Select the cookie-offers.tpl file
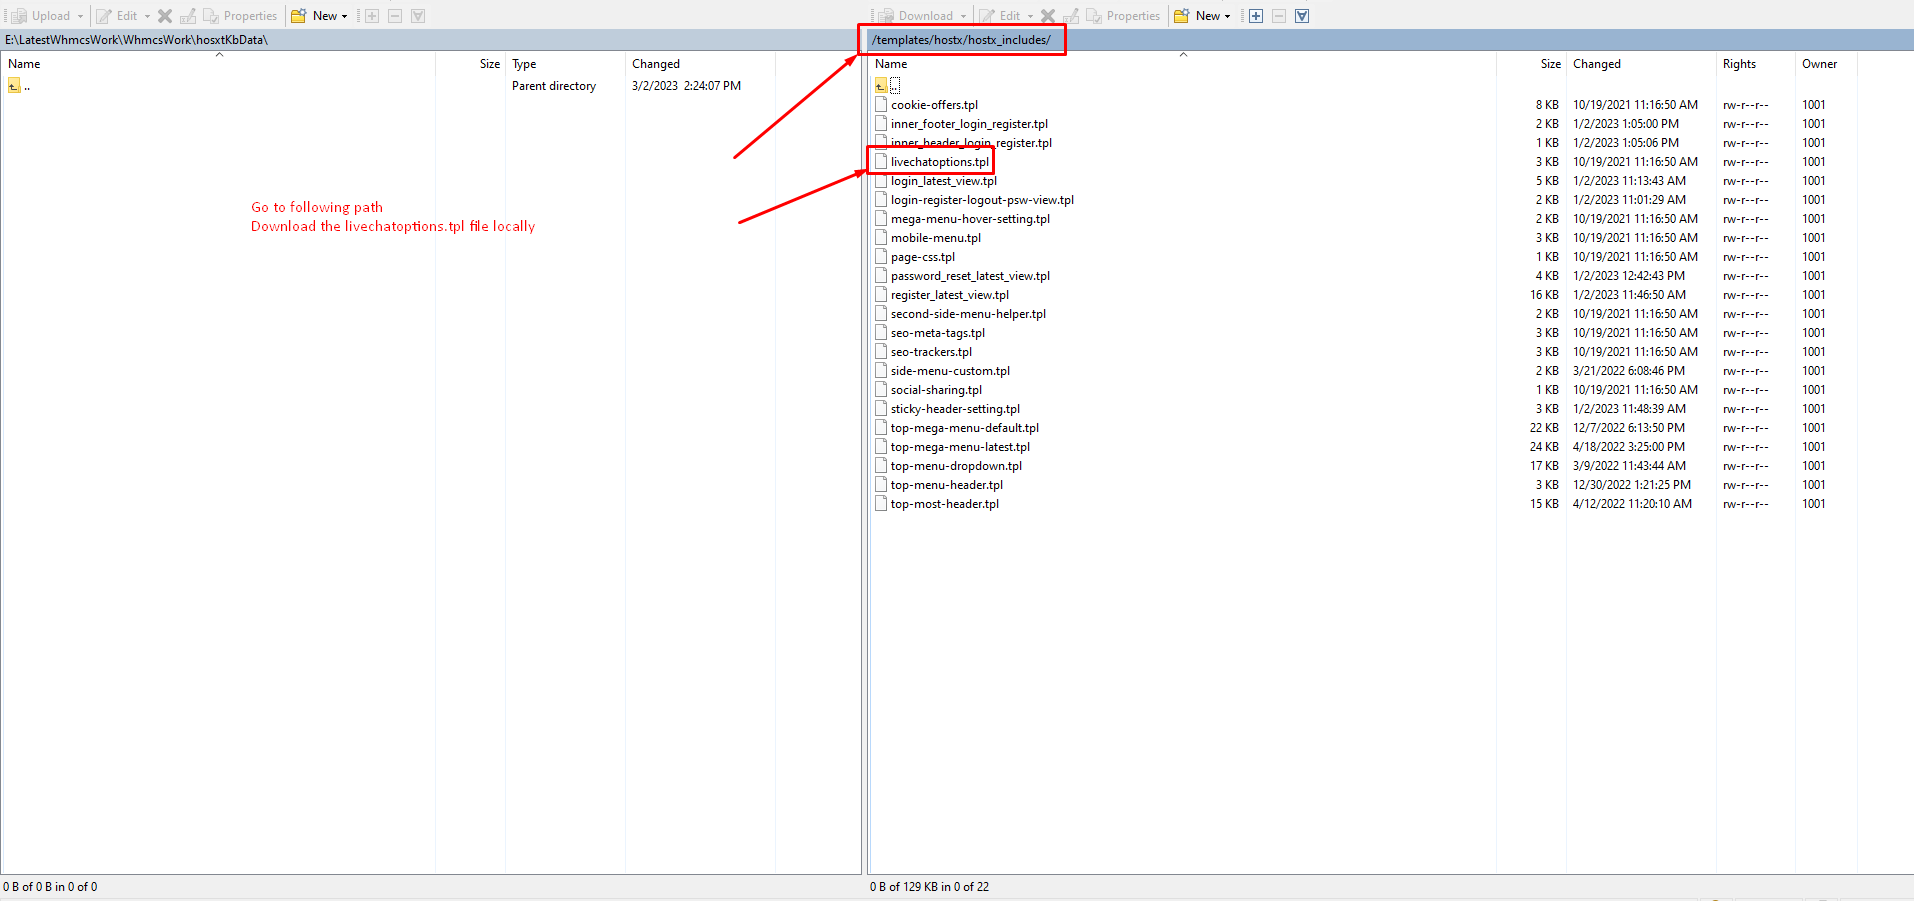1914x901 pixels. coord(934,105)
